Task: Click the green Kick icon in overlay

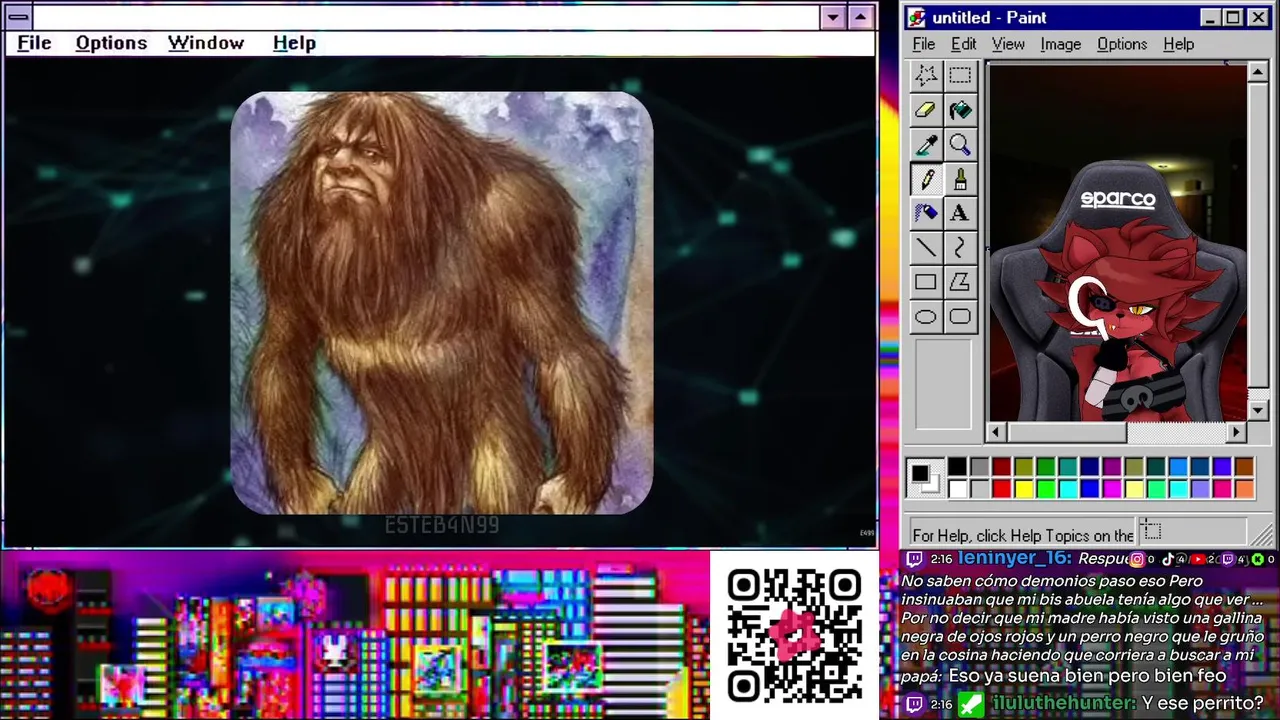Action: pyautogui.click(x=1258, y=559)
